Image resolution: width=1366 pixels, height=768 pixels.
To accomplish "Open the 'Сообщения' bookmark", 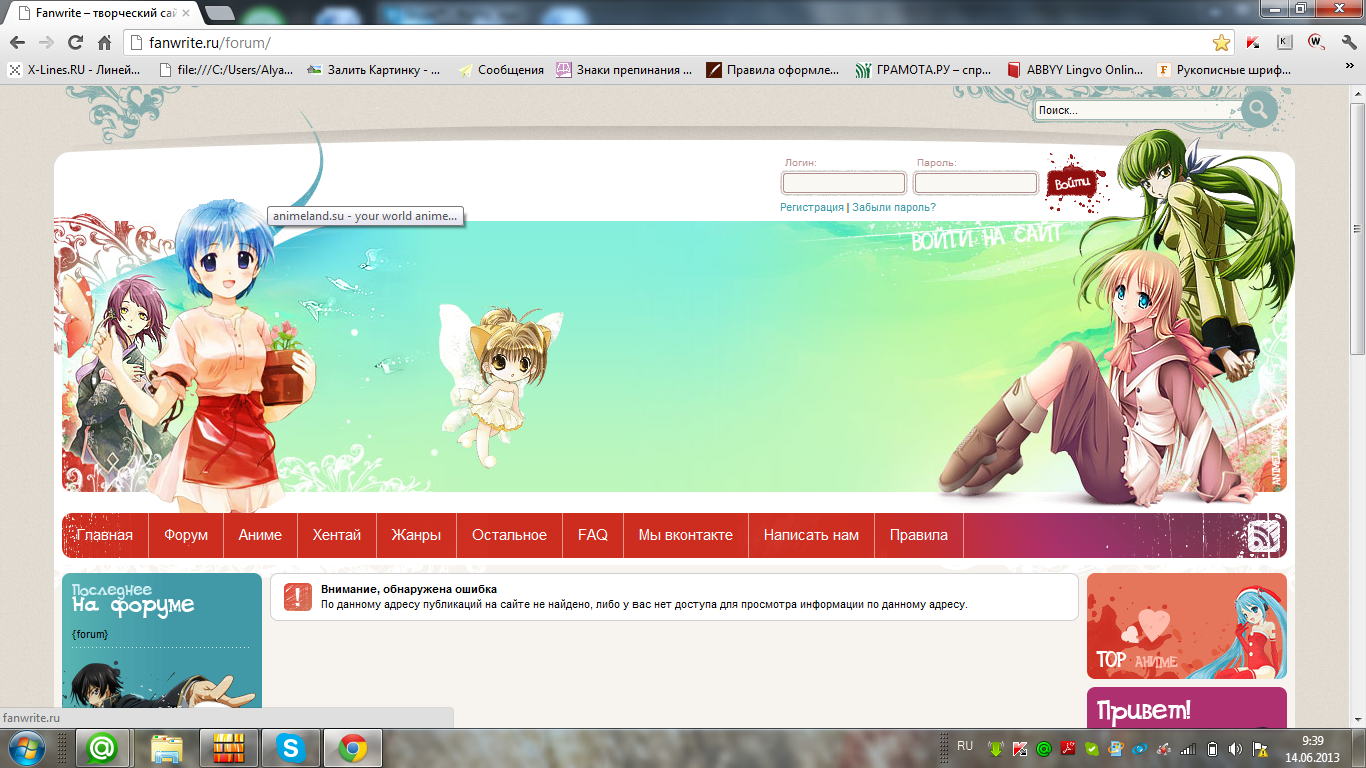I will pyautogui.click(x=501, y=70).
